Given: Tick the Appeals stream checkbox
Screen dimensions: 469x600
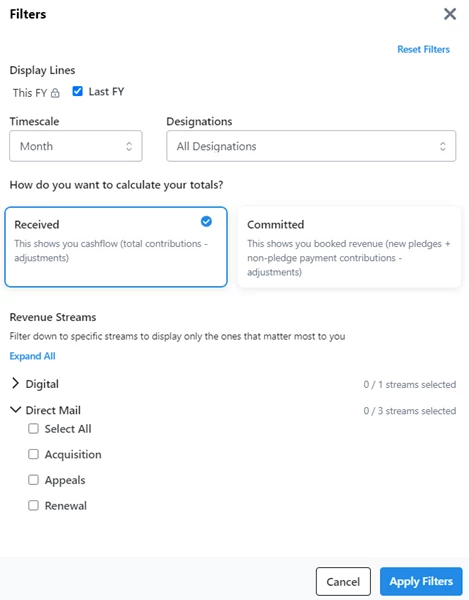Looking at the screenshot, I should click(x=33, y=480).
